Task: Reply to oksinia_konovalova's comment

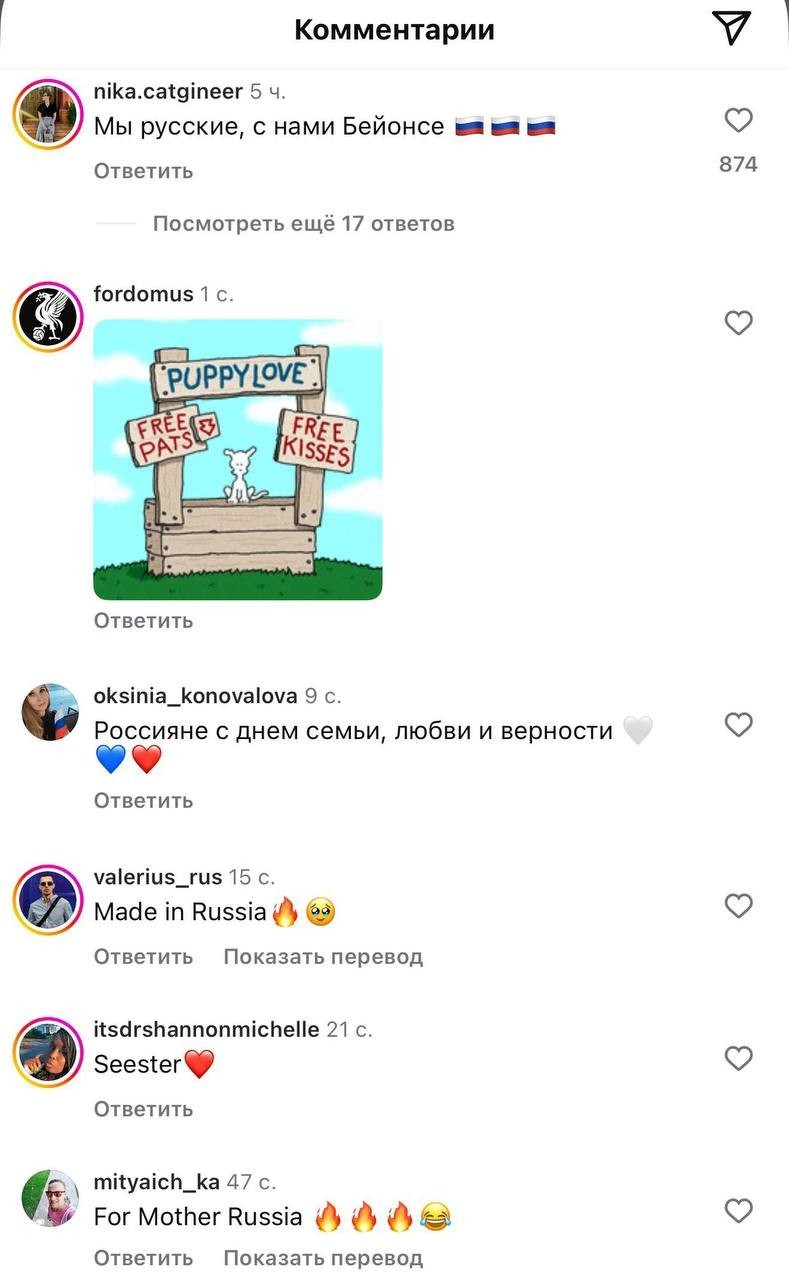Action: coord(143,801)
